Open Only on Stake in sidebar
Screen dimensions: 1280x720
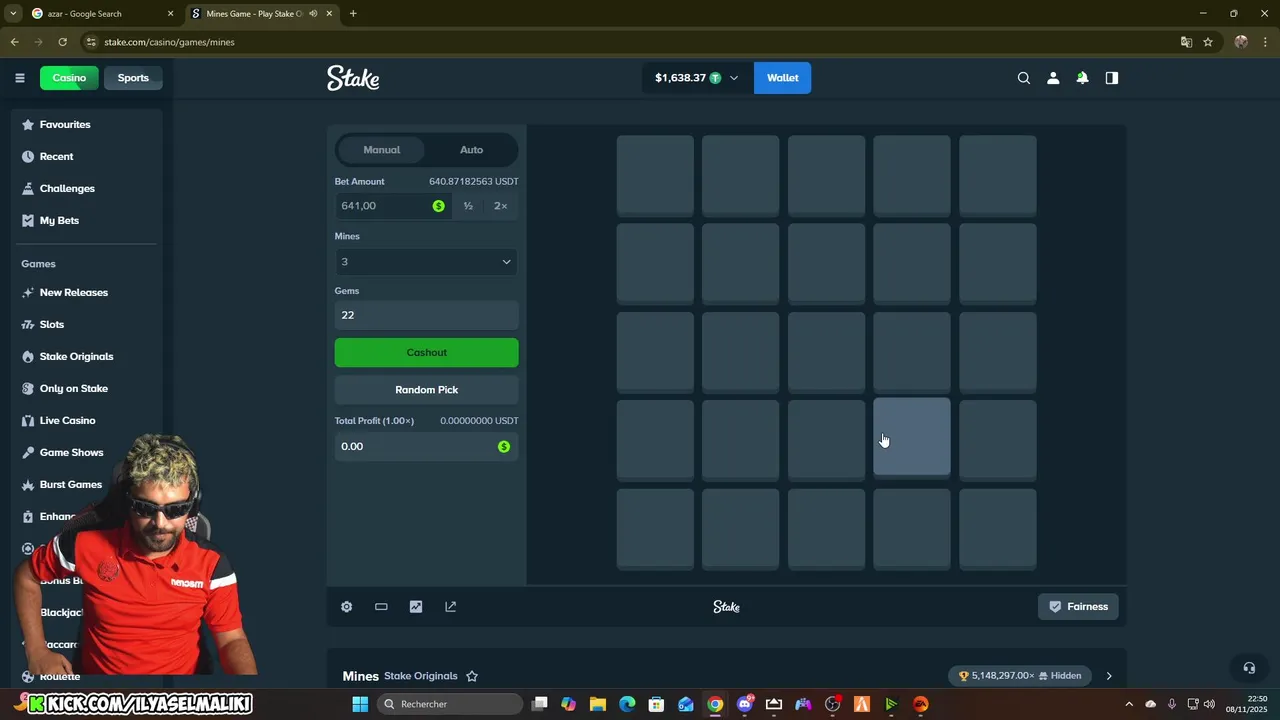tap(73, 389)
